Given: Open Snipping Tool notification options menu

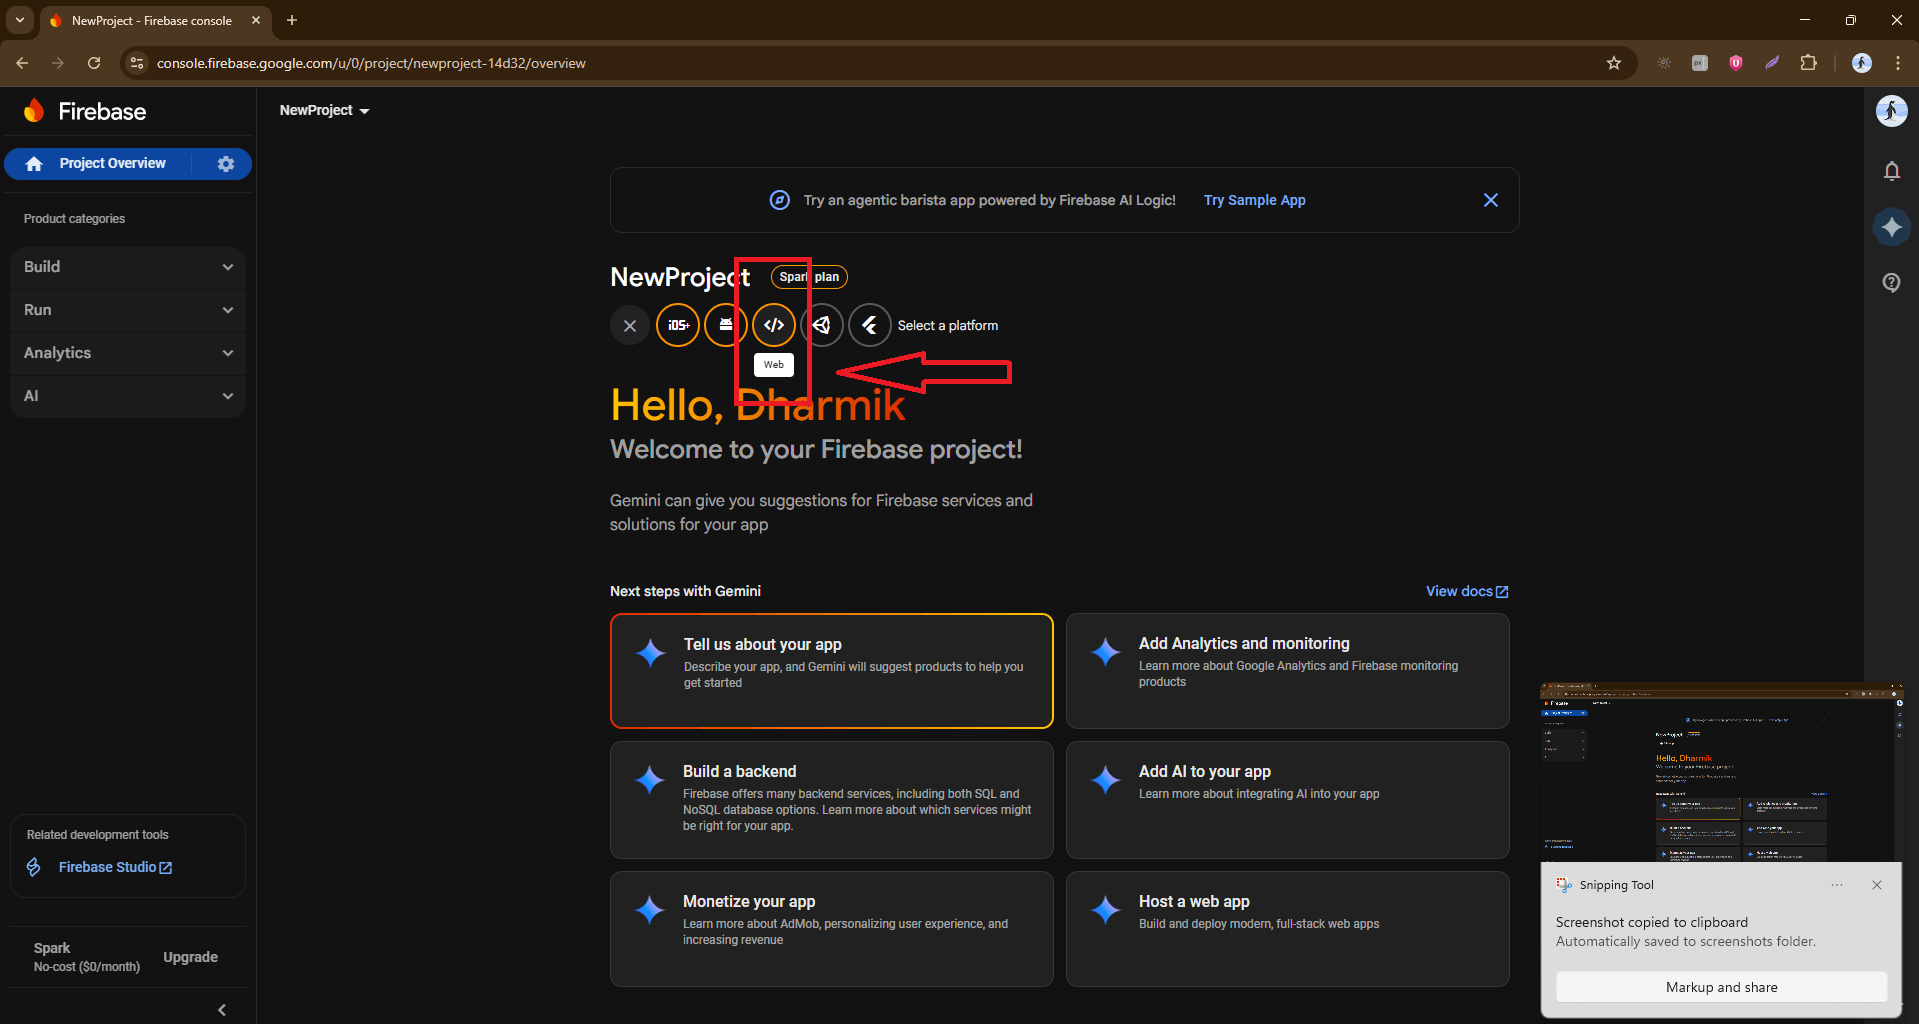Looking at the screenshot, I should (1837, 885).
